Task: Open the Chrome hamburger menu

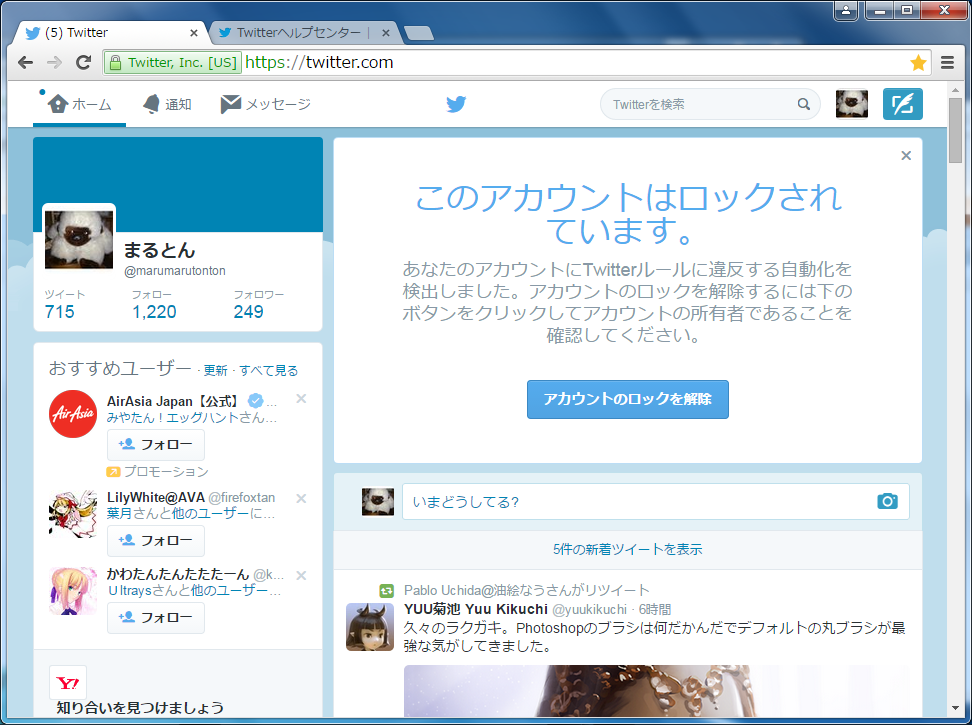Action: click(x=947, y=63)
